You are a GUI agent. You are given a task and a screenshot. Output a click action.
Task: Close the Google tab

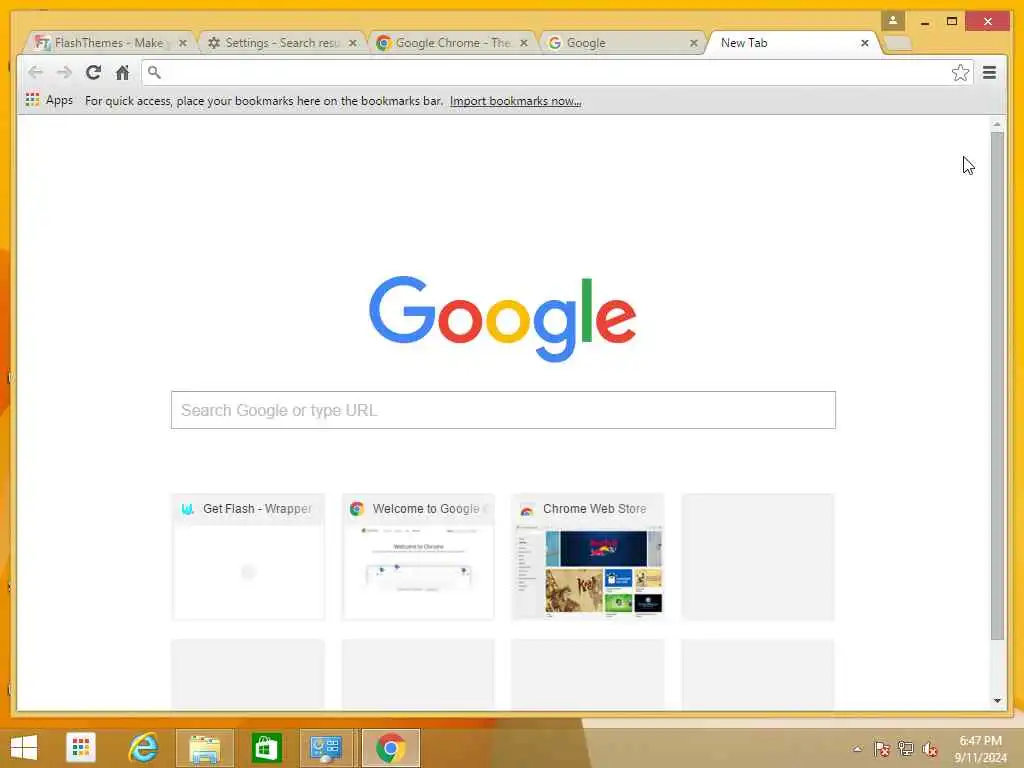694,43
